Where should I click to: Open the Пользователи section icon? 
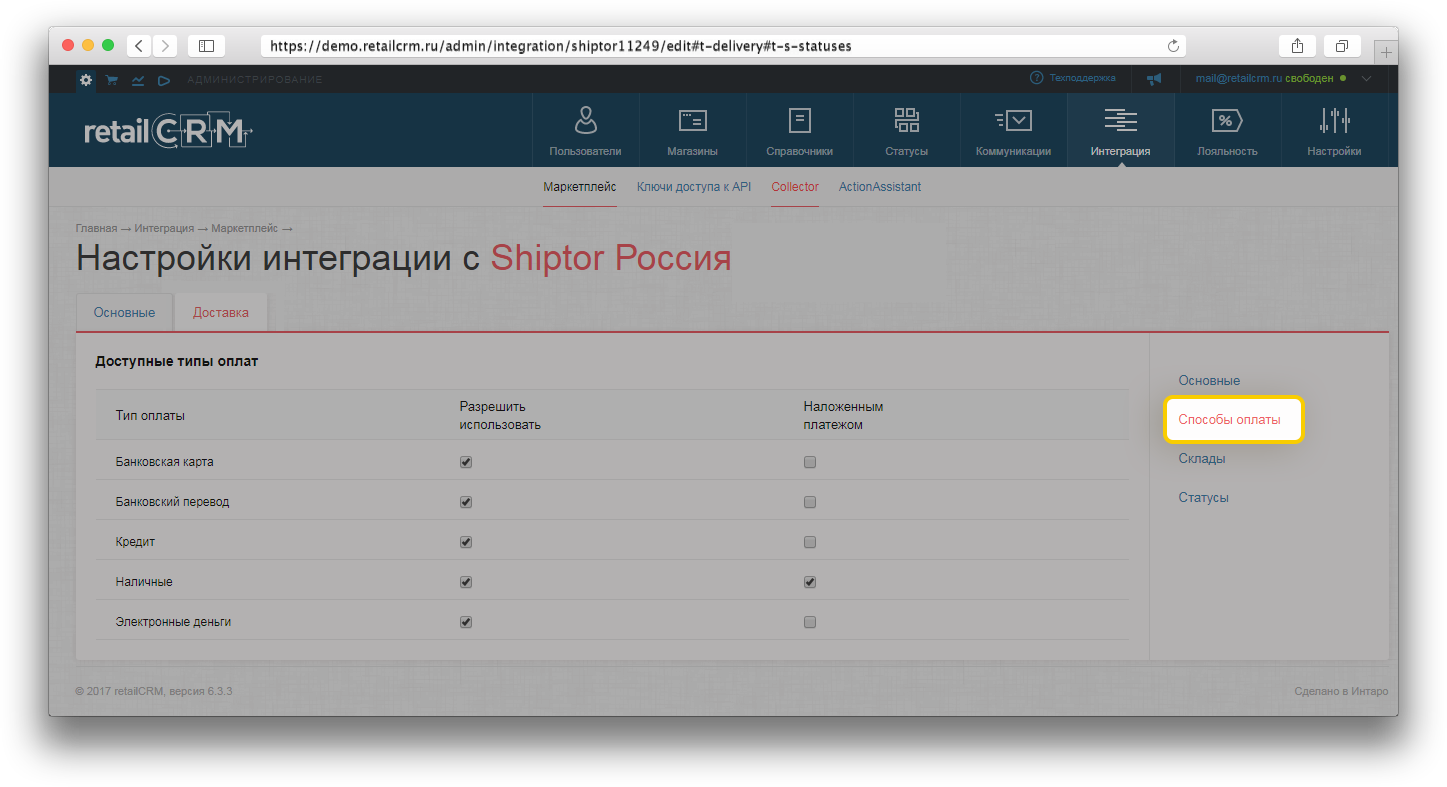(x=585, y=121)
